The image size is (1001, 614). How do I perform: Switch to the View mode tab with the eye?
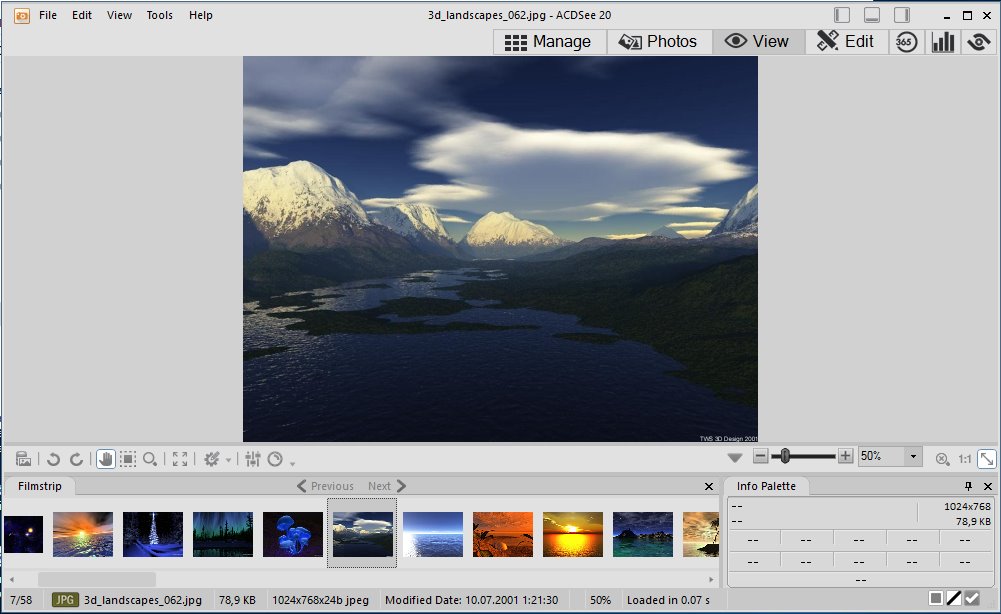click(x=758, y=41)
